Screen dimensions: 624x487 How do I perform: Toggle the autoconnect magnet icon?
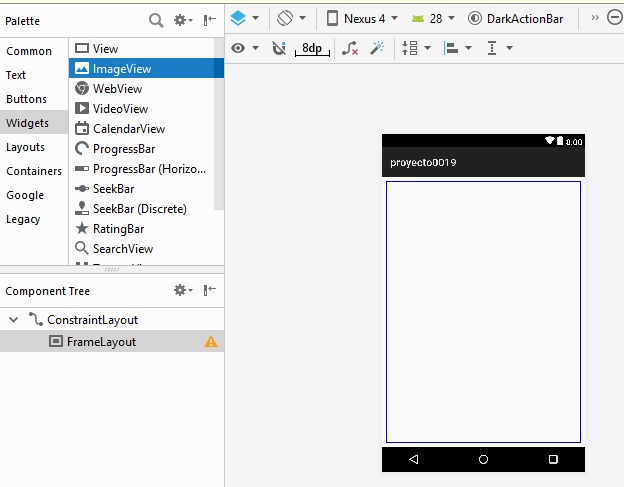[x=279, y=48]
